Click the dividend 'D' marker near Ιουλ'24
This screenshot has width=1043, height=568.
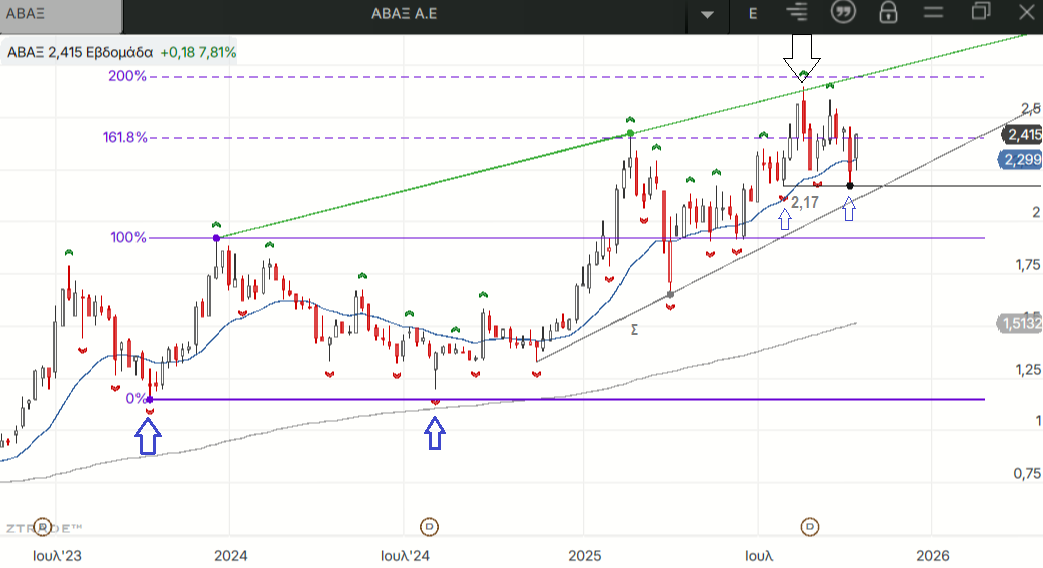[x=430, y=526]
